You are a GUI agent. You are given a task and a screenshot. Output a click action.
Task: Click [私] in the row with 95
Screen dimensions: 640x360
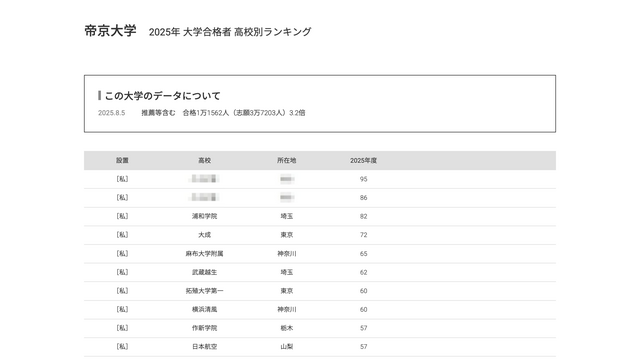click(x=122, y=179)
